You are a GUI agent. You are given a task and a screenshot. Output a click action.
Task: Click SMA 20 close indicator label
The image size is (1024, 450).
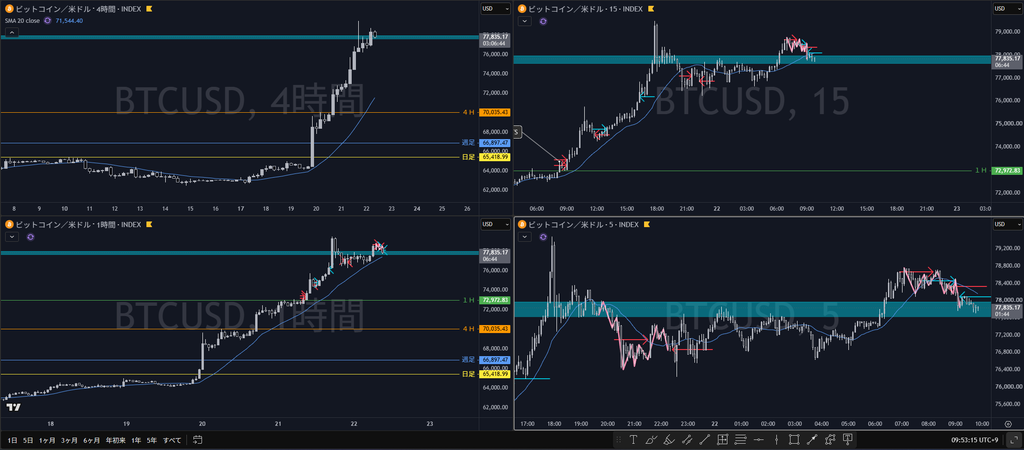click(x=22, y=21)
